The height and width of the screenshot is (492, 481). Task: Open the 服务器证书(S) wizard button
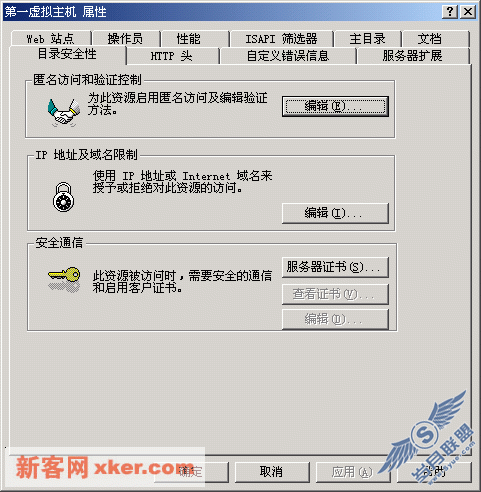pyautogui.click(x=335, y=267)
